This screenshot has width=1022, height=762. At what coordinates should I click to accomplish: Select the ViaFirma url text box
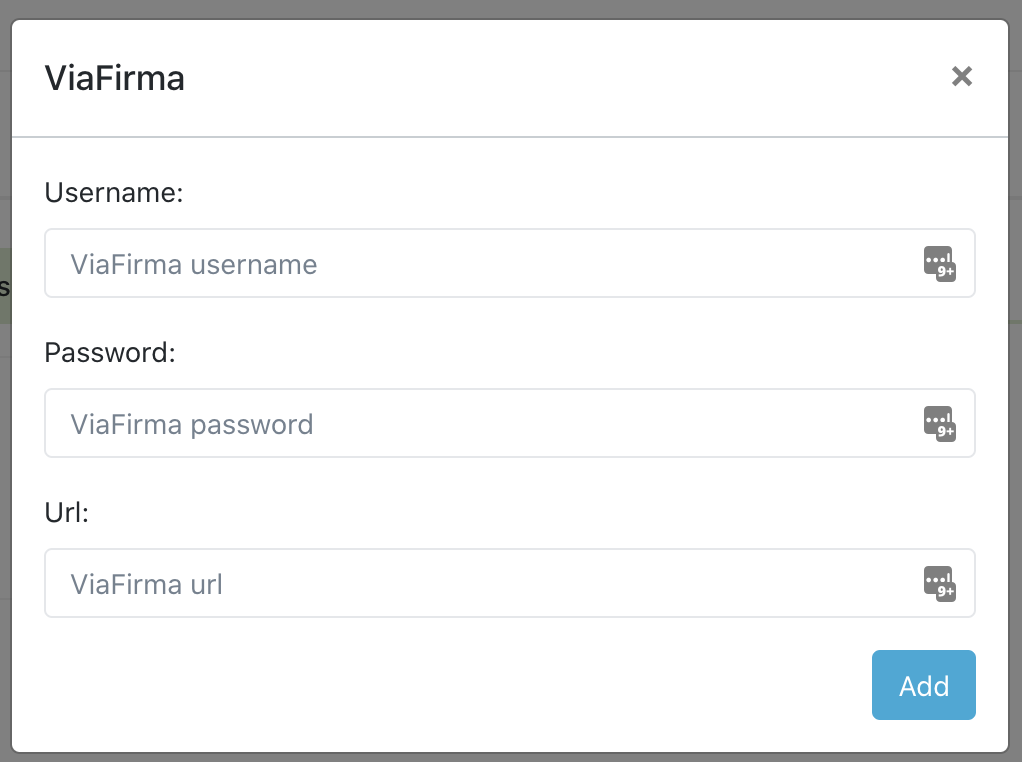480,584
